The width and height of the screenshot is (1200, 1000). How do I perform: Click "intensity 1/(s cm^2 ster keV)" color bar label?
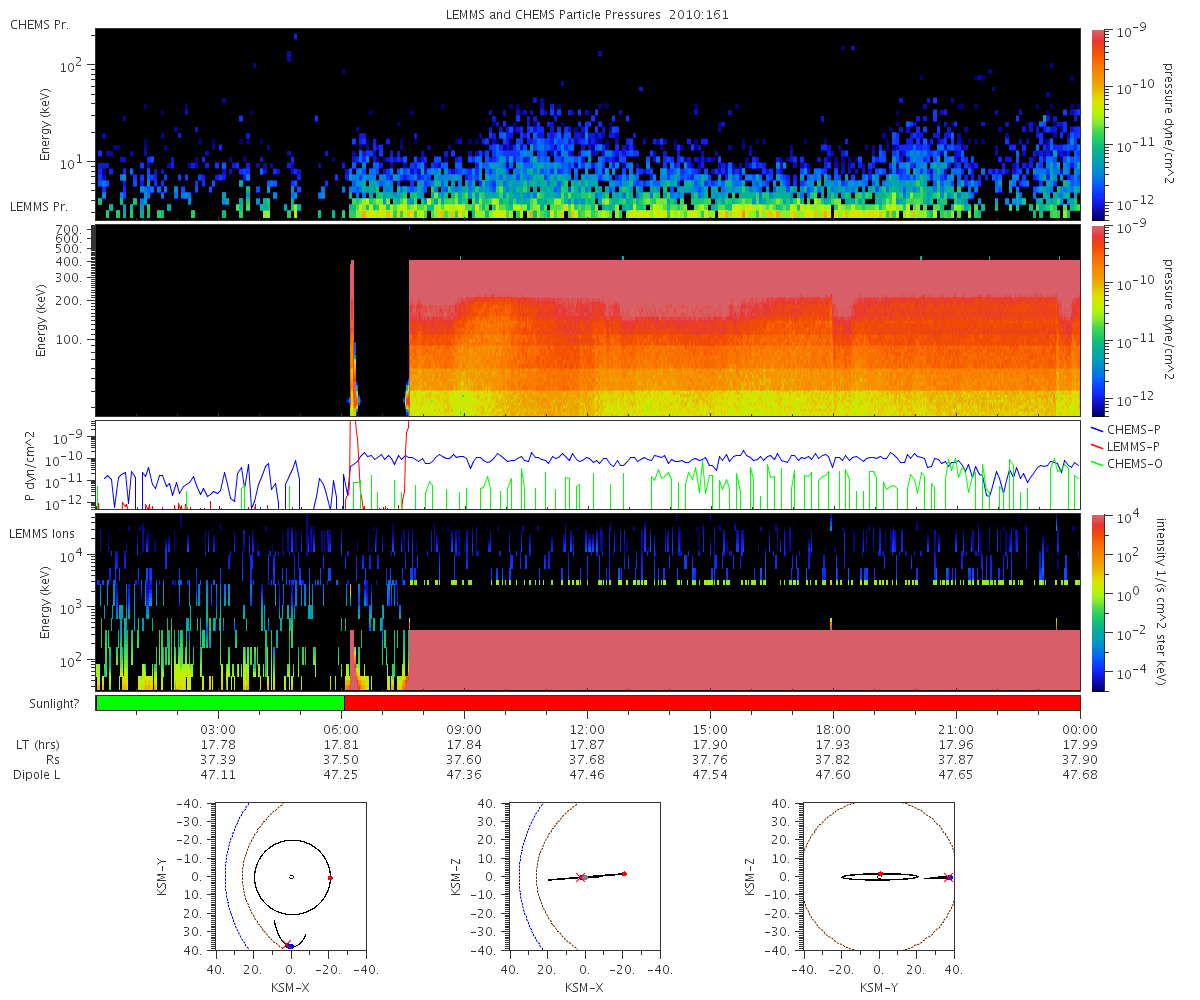[x=1163, y=602]
